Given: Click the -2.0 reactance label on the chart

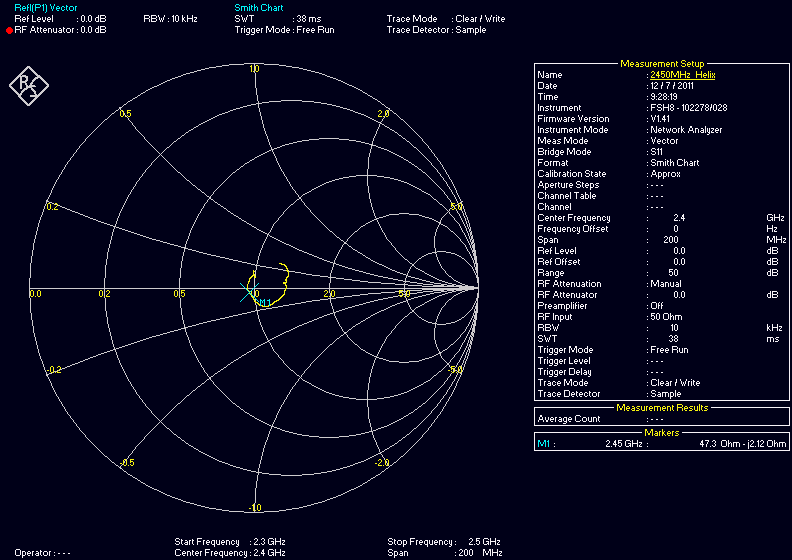Looking at the screenshot, I should coord(381,463).
